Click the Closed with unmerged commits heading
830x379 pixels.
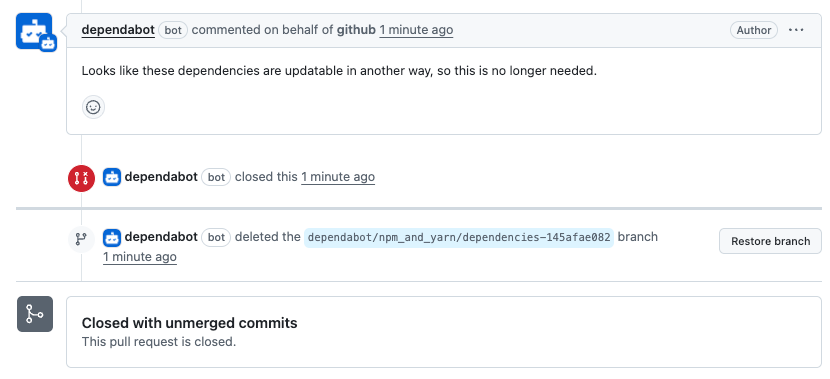click(190, 323)
